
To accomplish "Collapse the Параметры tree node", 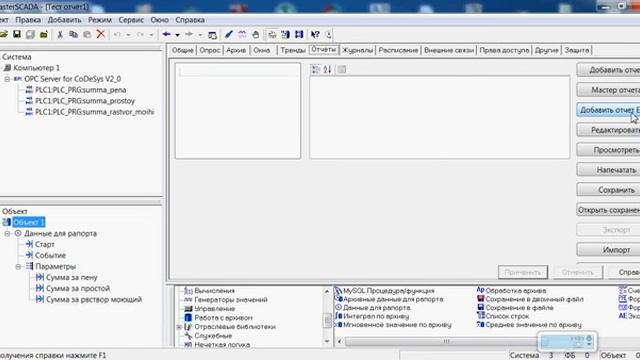I will [x=18, y=267].
